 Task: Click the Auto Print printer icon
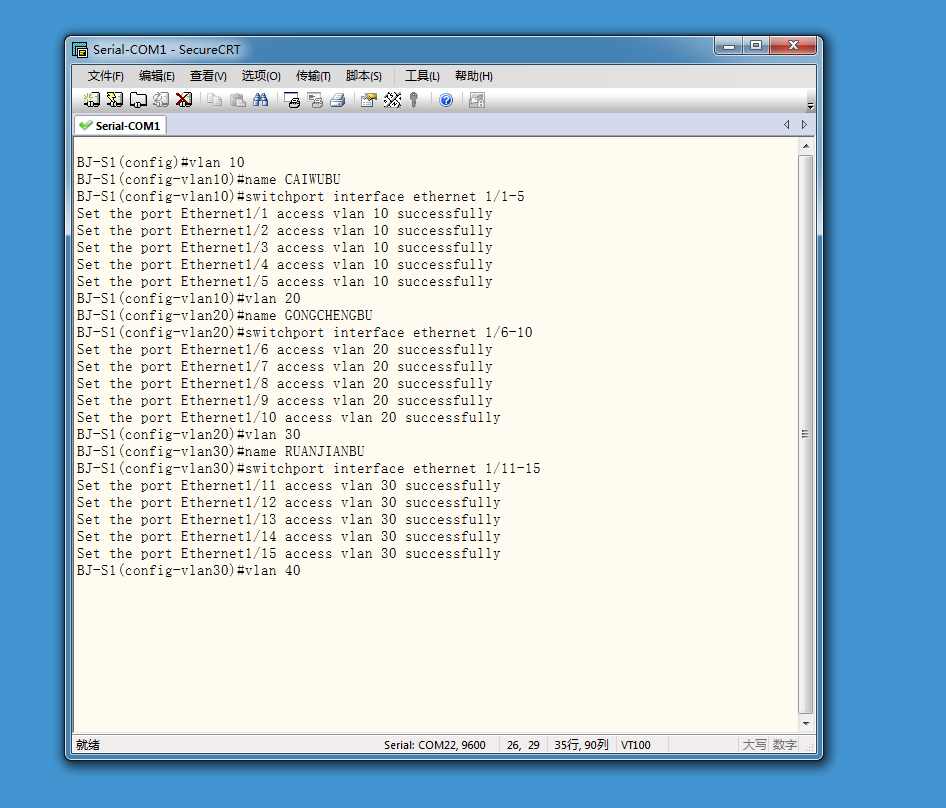pyautogui.click(x=338, y=100)
